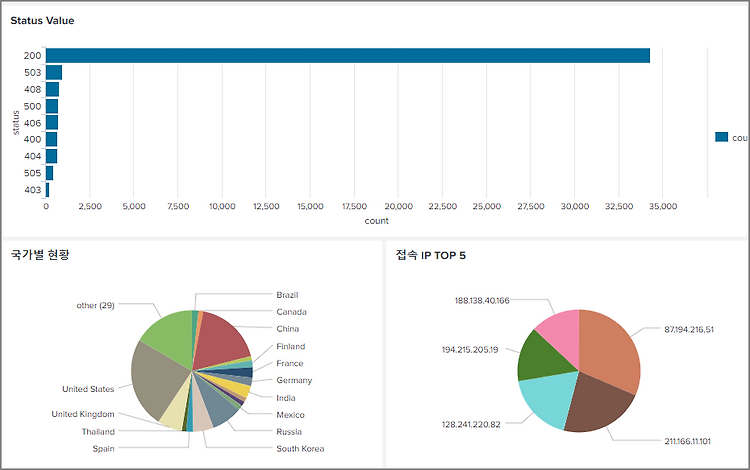Click the 211.166.11.101 IP label
750x470 pixels.
click(x=687, y=441)
